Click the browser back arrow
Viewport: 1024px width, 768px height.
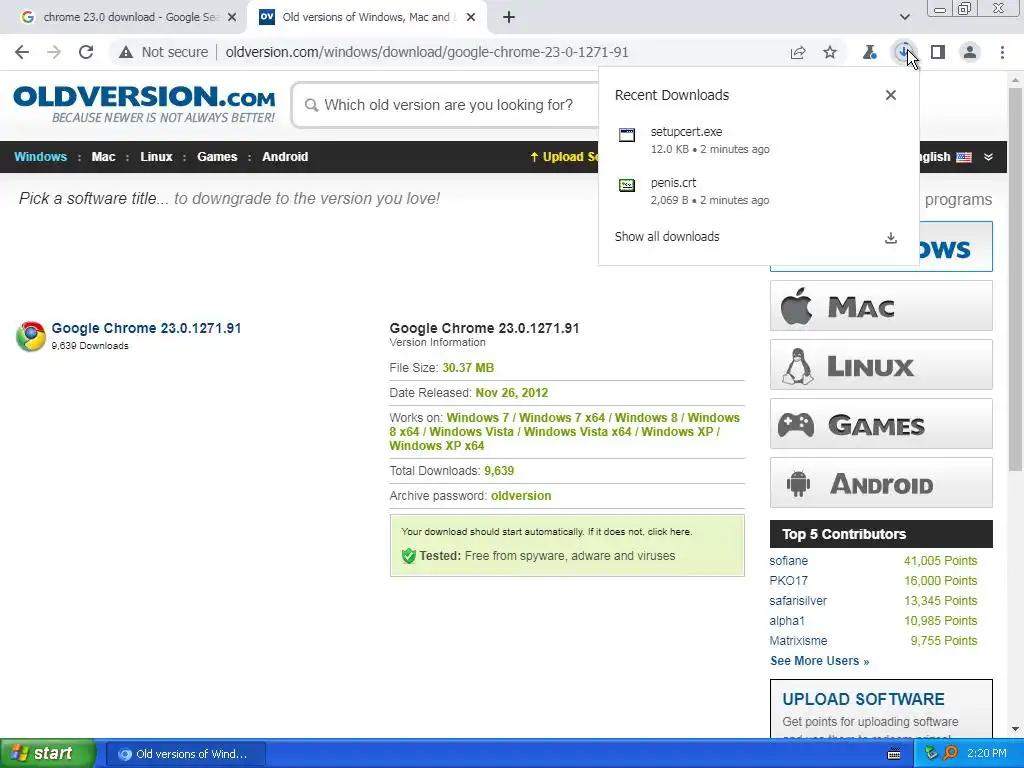point(22,52)
